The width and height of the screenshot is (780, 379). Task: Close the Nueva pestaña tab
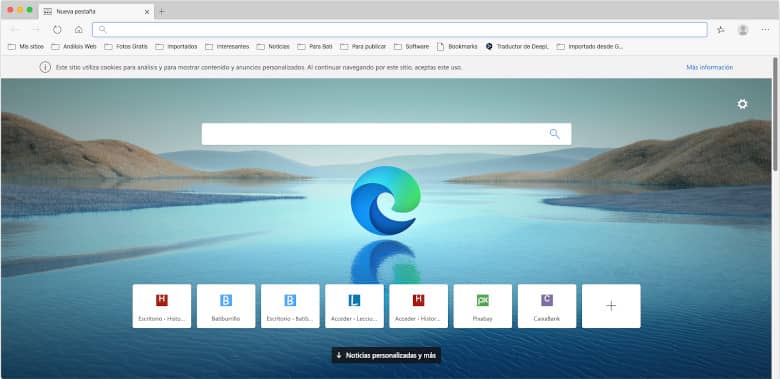[147, 11]
